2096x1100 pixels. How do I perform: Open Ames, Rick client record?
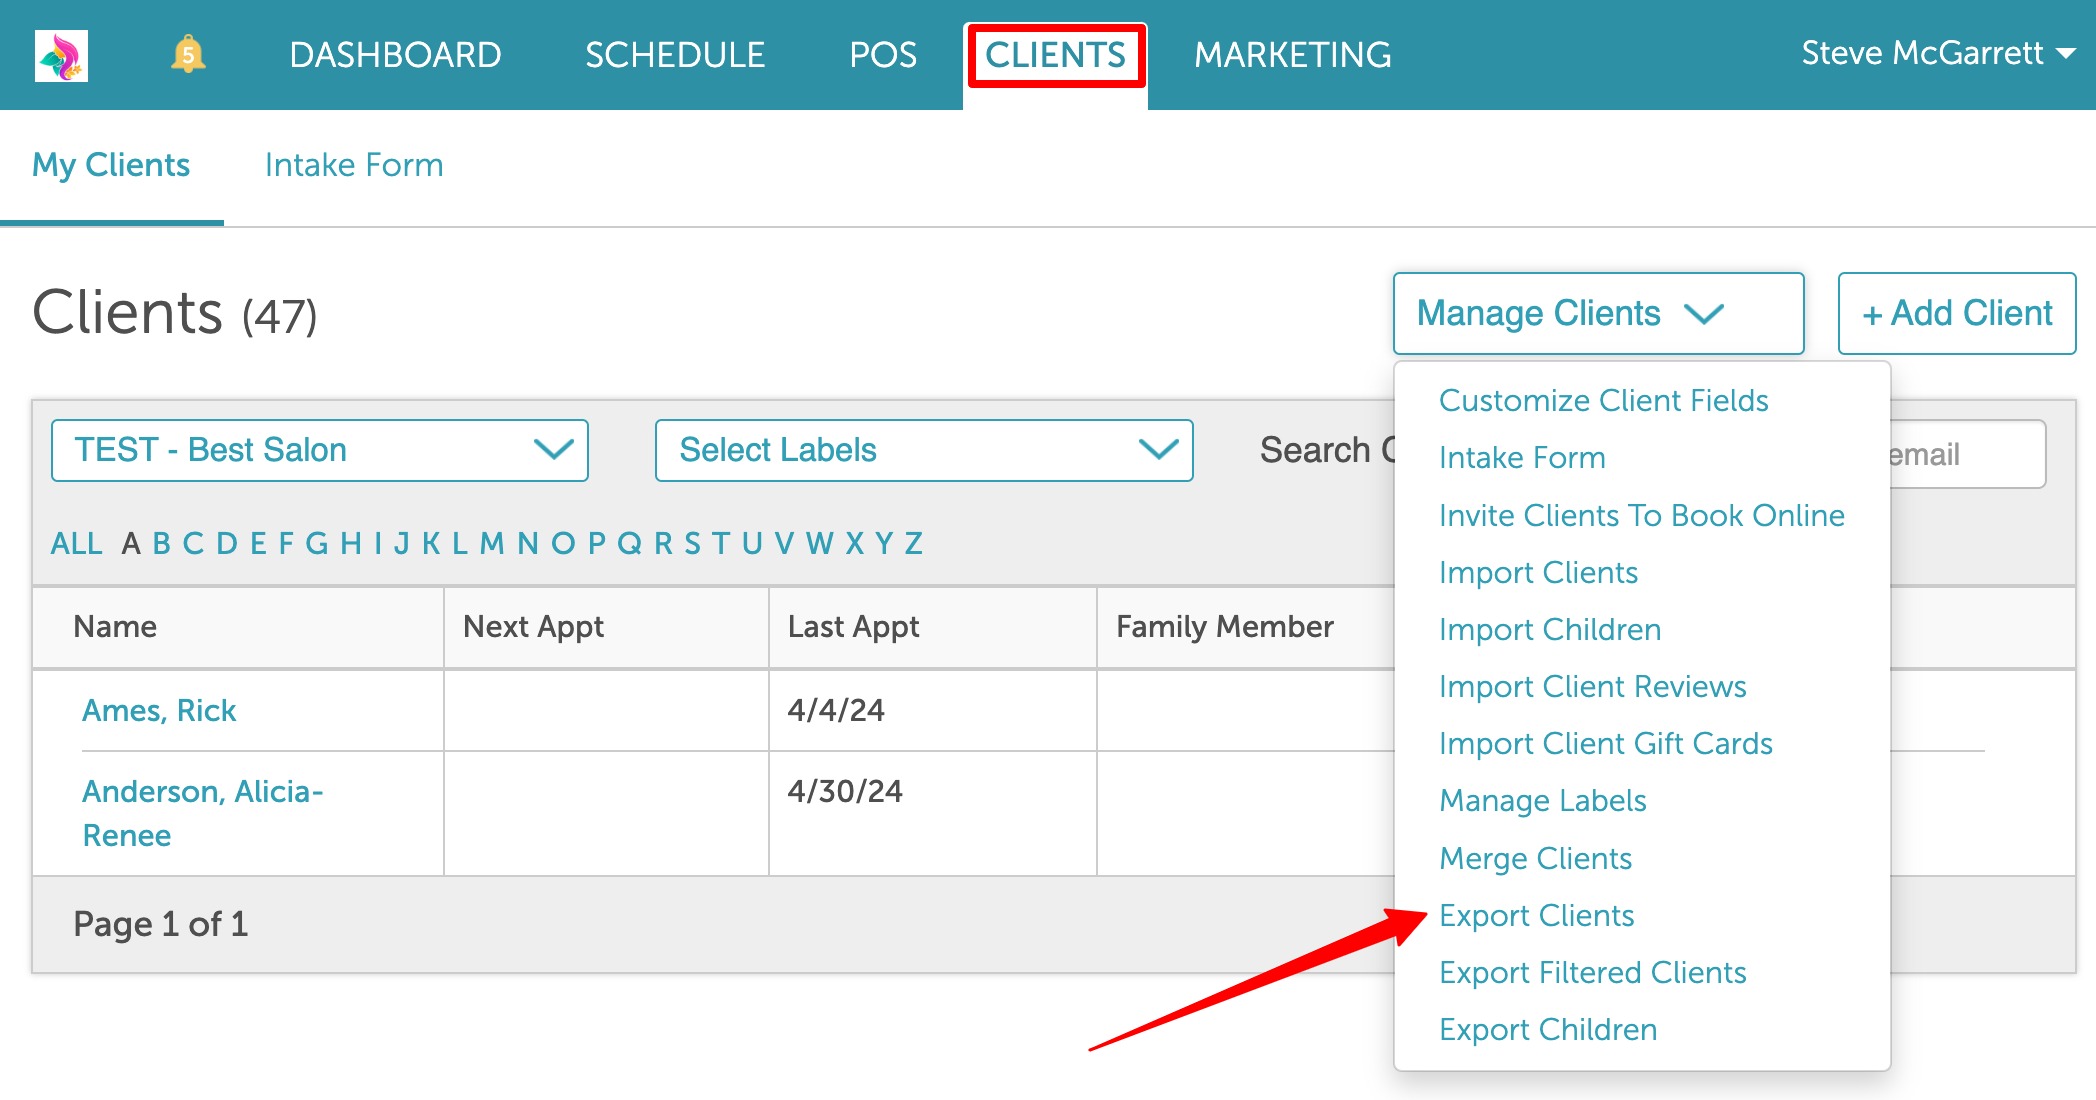tap(159, 710)
